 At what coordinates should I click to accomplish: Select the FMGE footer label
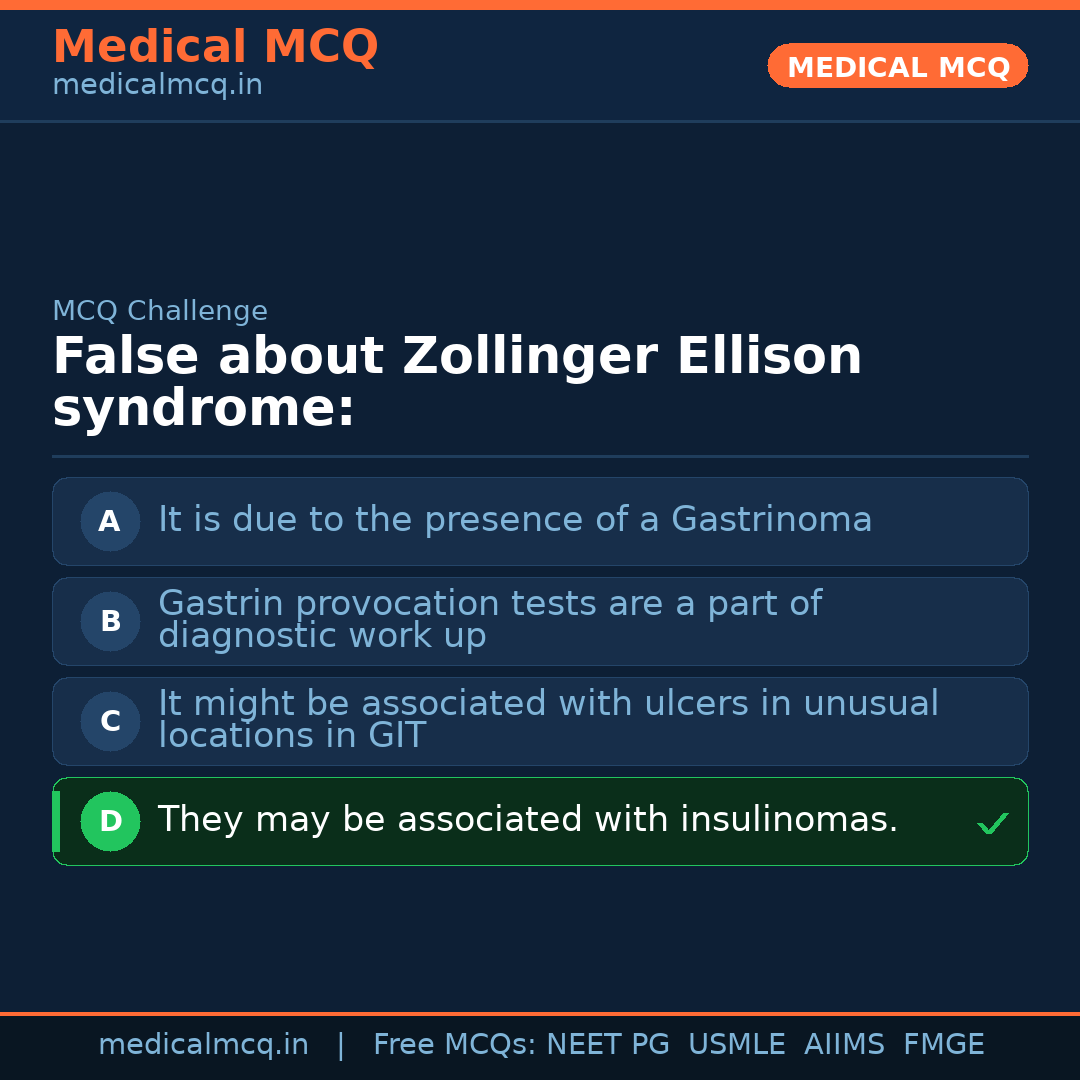coord(943,1045)
